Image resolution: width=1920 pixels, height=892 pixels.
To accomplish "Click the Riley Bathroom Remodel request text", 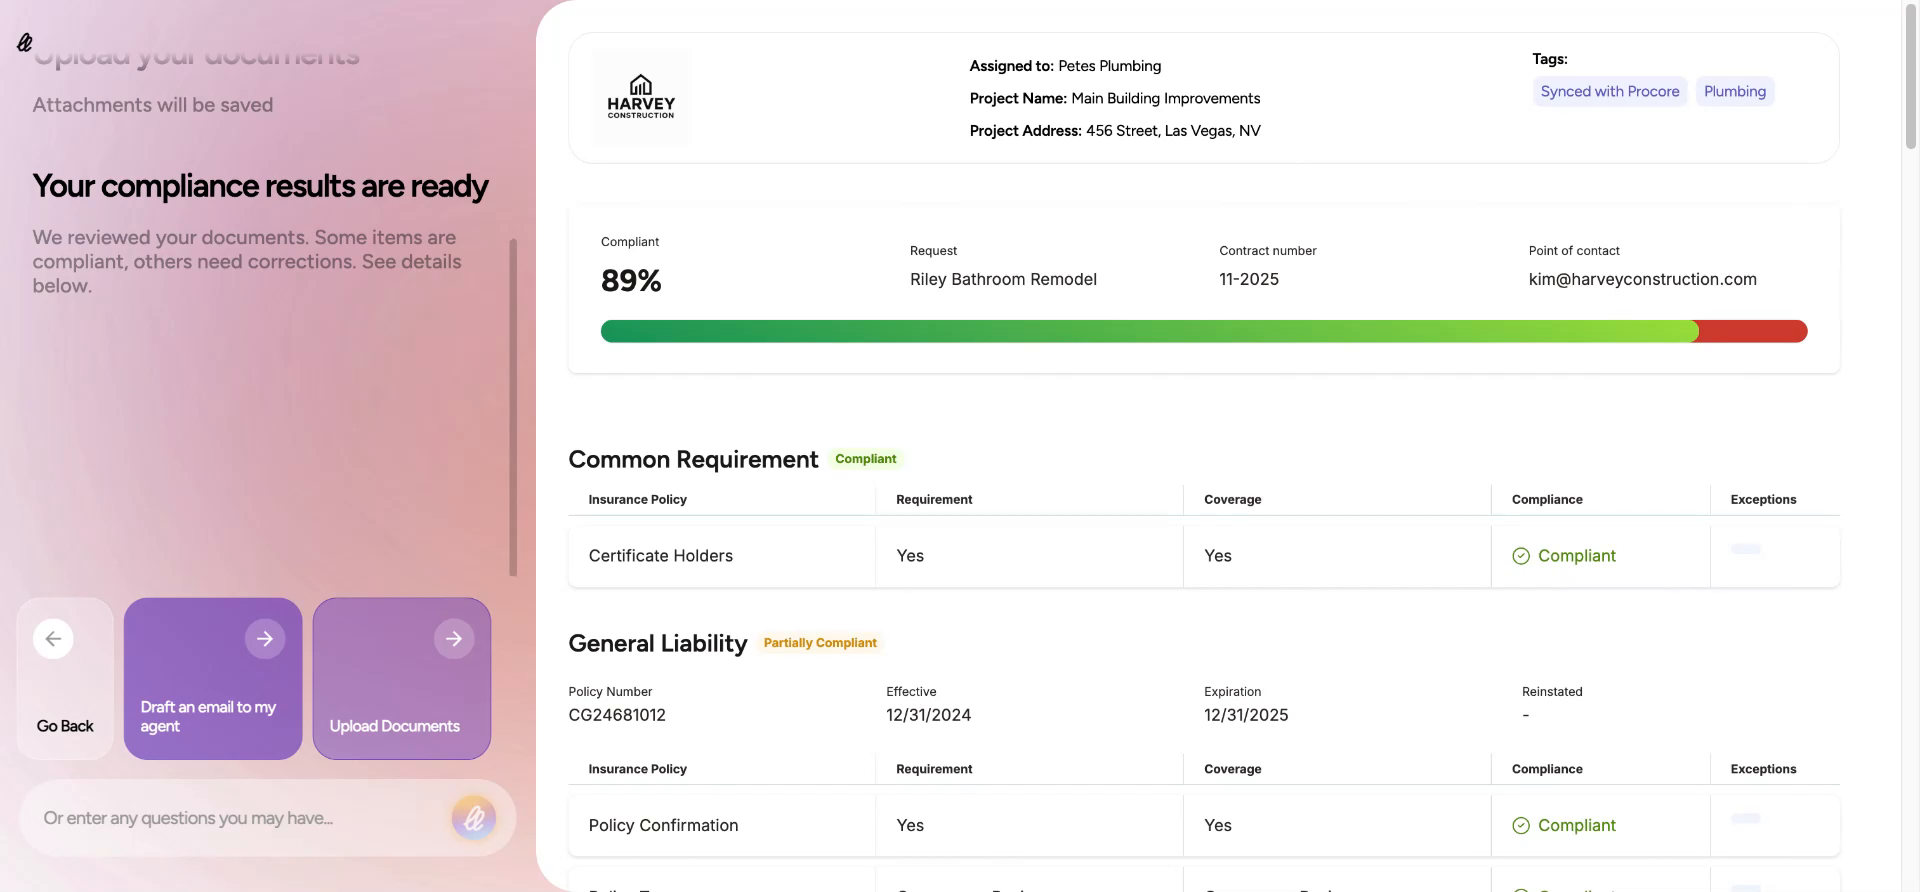I will pyautogui.click(x=1003, y=279).
